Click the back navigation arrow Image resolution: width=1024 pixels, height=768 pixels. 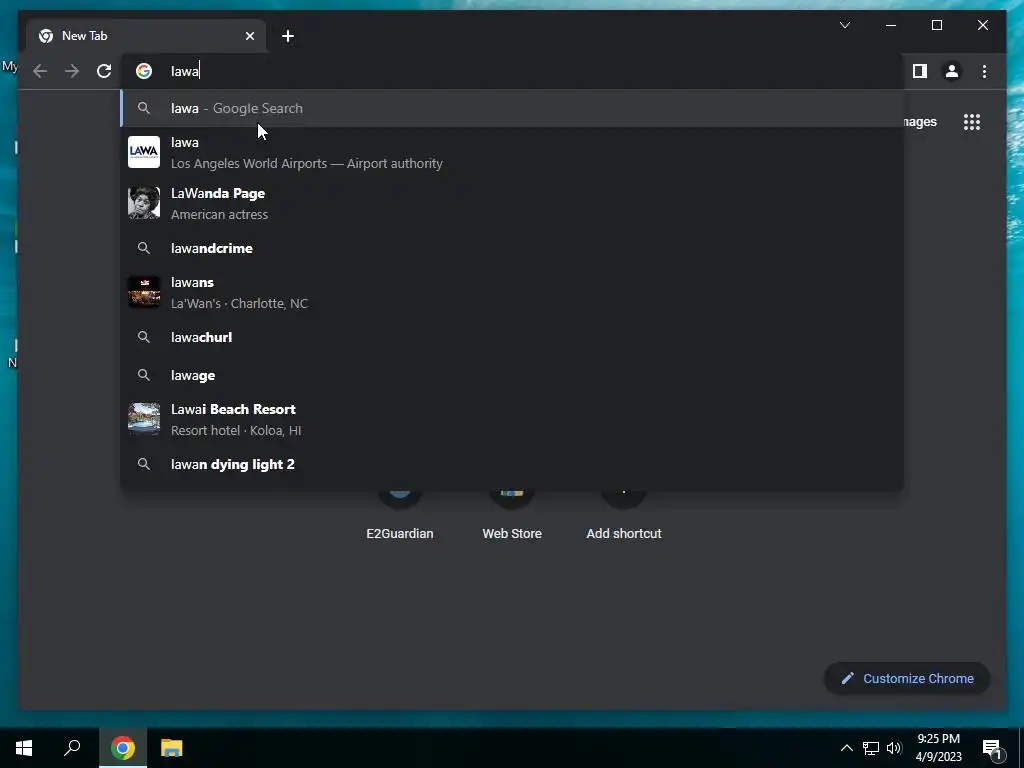click(40, 71)
